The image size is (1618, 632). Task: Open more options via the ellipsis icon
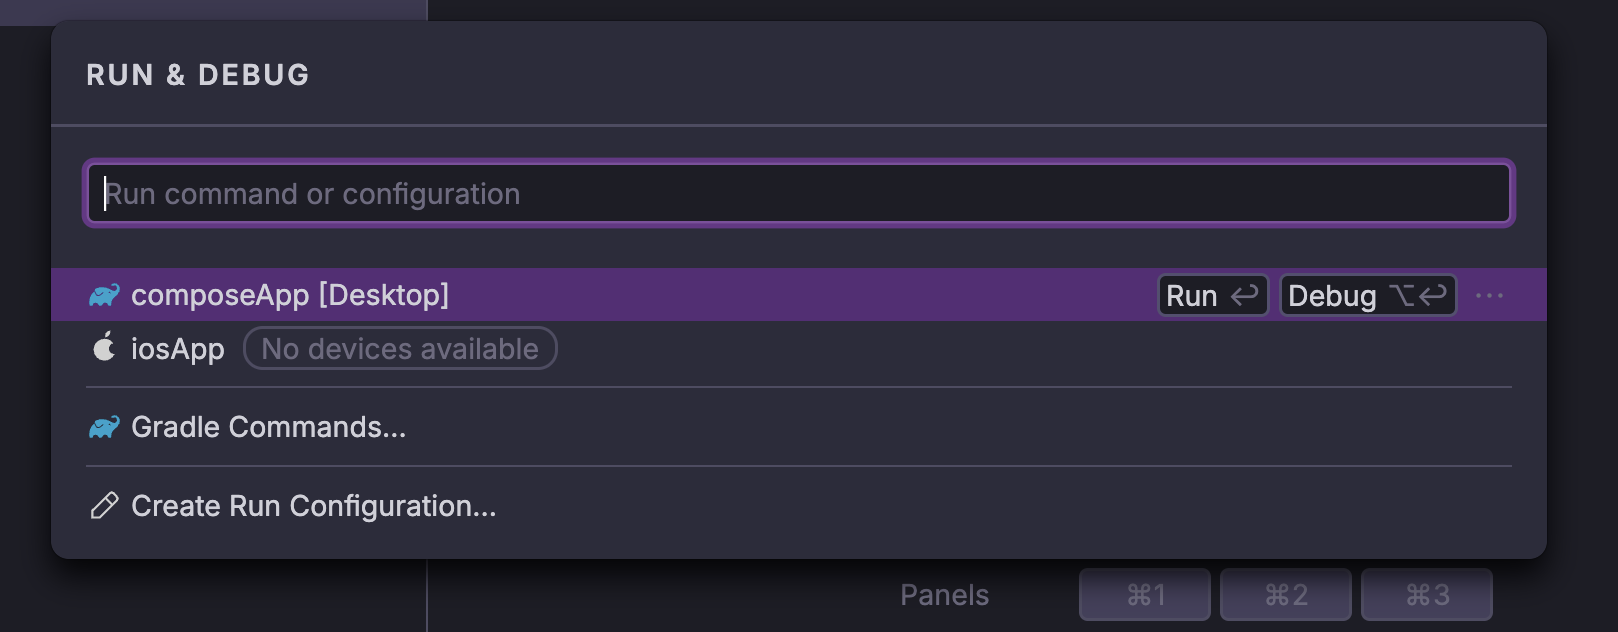pyautogui.click(x=1490, y=295)
